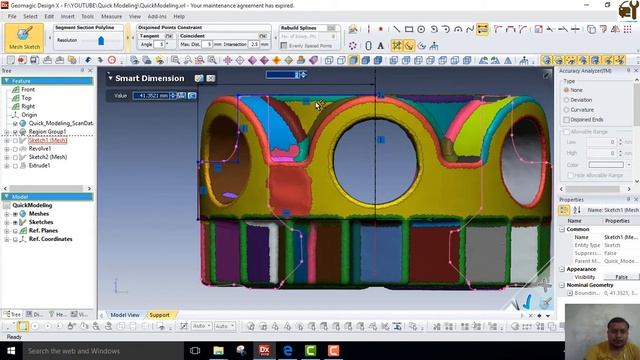640x360 pixels.
Task: Open the Insert menu
Action: 68,16
